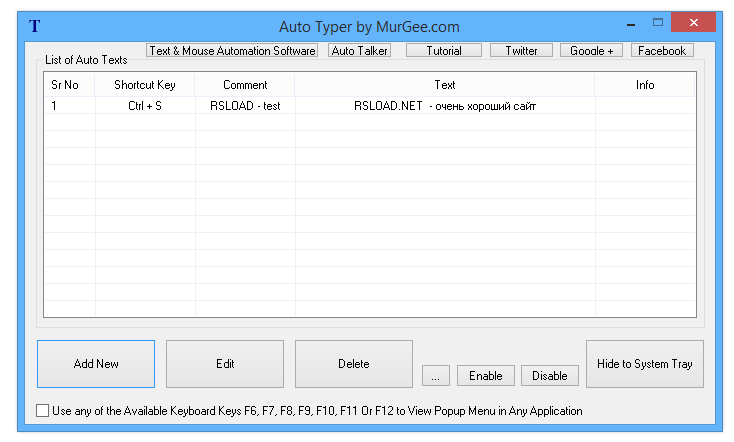The image size is (734, 442).
Task: Select the Ctrl + S row in list
Action: (145, 105)
